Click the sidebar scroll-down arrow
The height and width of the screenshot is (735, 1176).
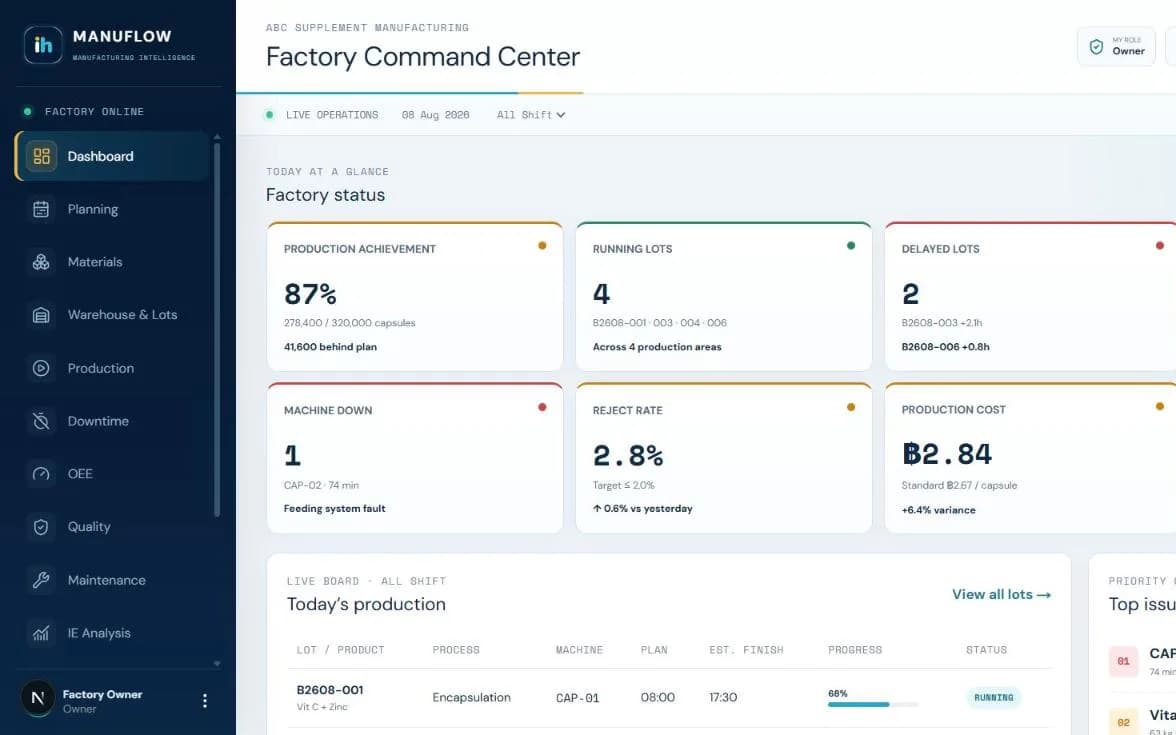tap(217, 664)
